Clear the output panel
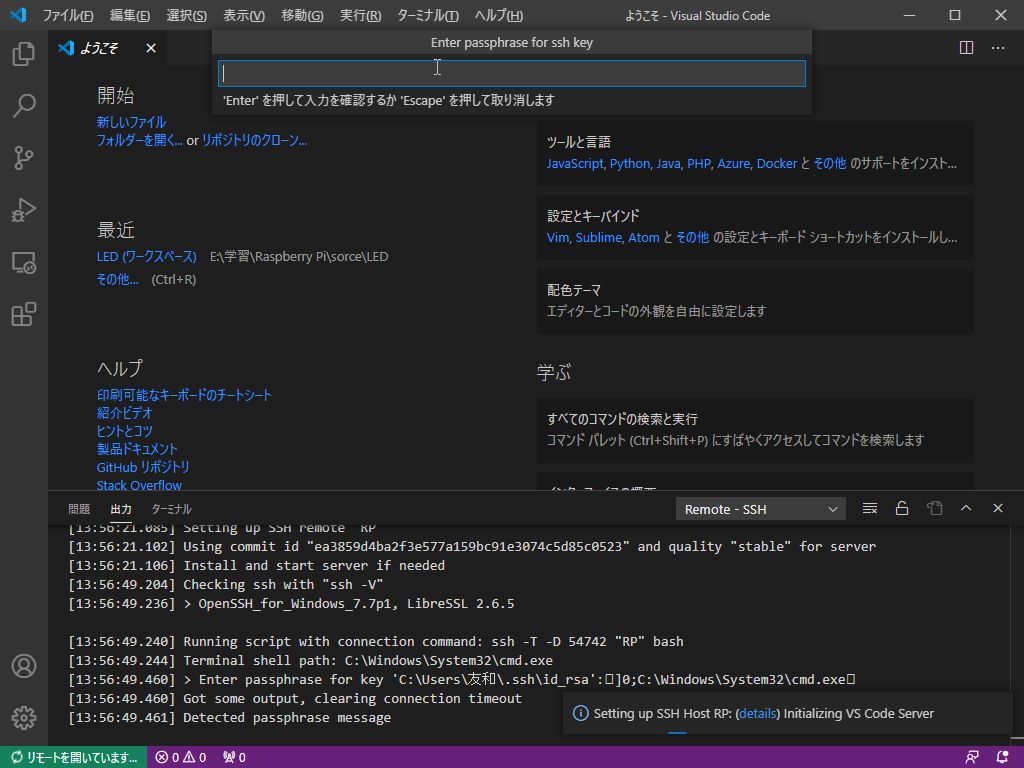The height and width of the screenshot is (768, 1024). [x=869, y=508]
